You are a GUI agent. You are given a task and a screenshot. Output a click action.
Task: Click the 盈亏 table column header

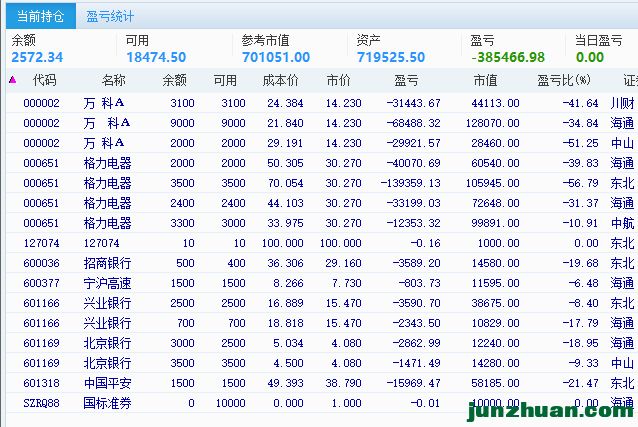[406, 80]
